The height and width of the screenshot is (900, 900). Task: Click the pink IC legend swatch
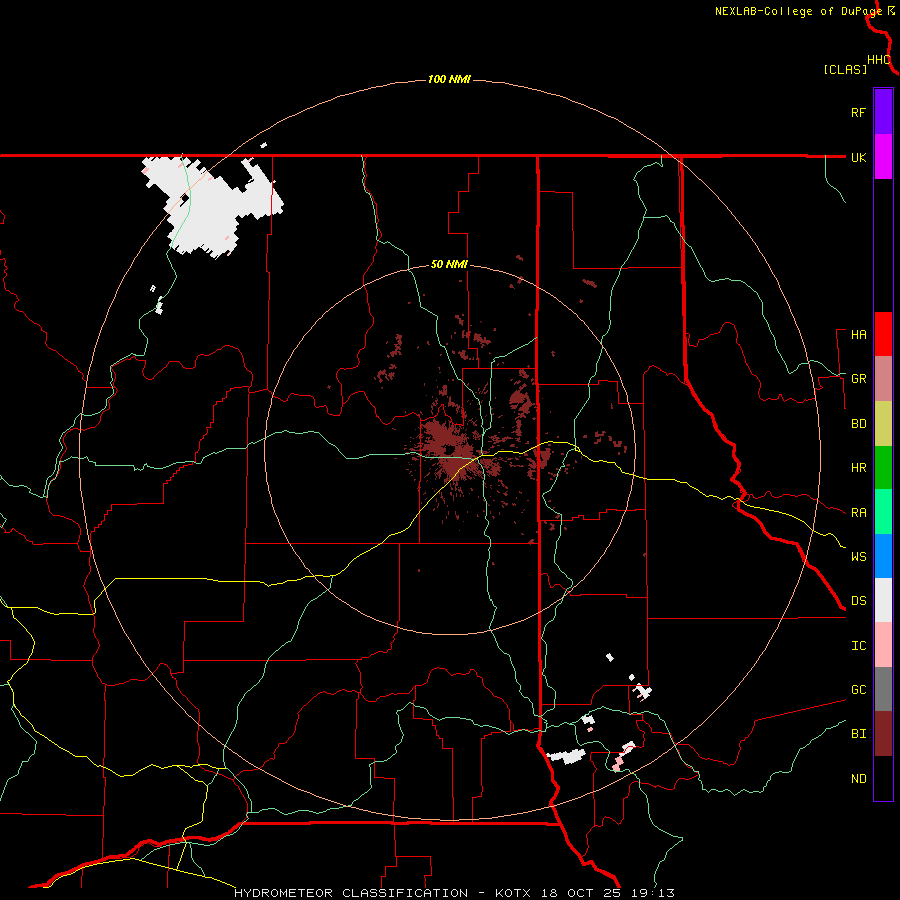(883, 645)
